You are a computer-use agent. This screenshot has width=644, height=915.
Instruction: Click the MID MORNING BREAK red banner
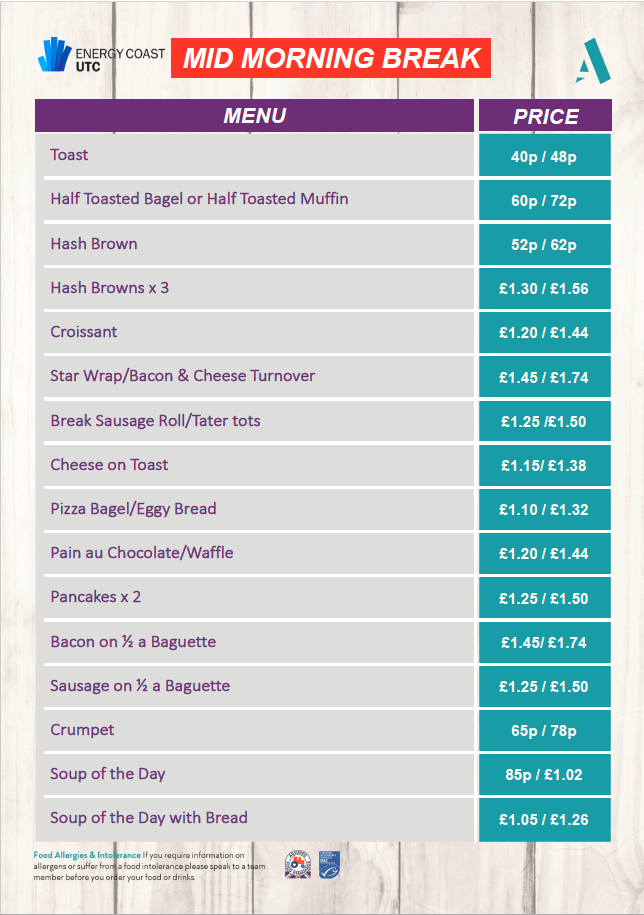[331, 58]
